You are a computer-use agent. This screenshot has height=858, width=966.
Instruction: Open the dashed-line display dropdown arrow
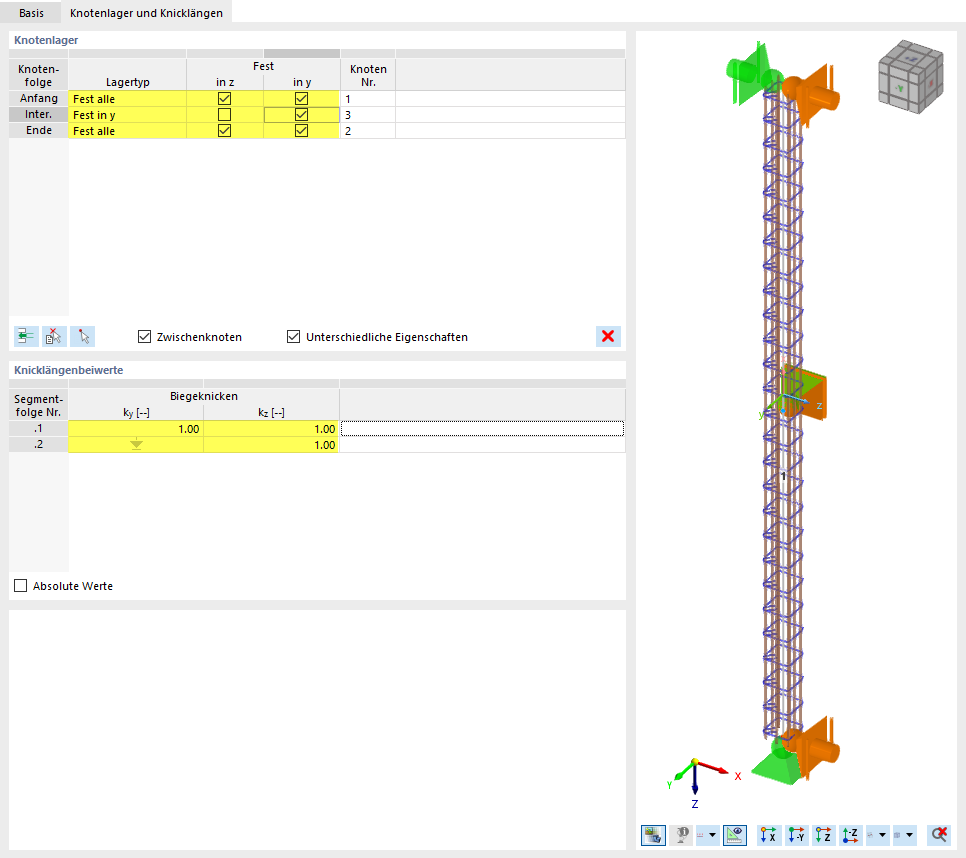click(713, 835)
